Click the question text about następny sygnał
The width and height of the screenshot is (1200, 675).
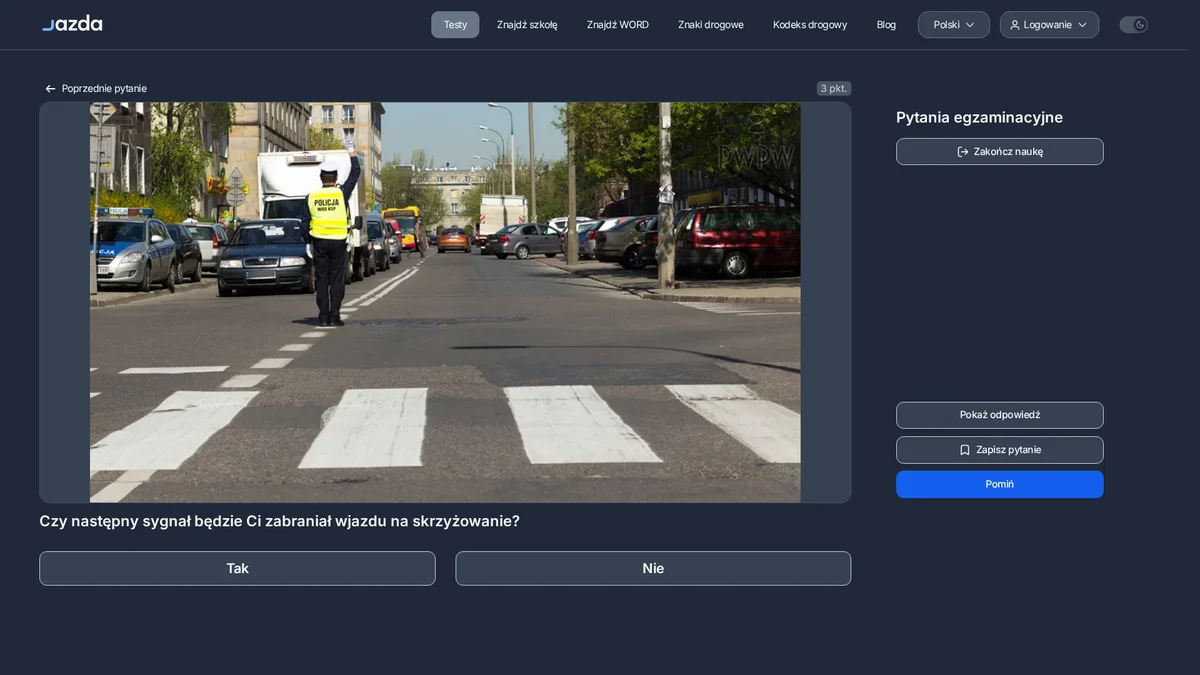pyautogui.click(x=279, y=521)
